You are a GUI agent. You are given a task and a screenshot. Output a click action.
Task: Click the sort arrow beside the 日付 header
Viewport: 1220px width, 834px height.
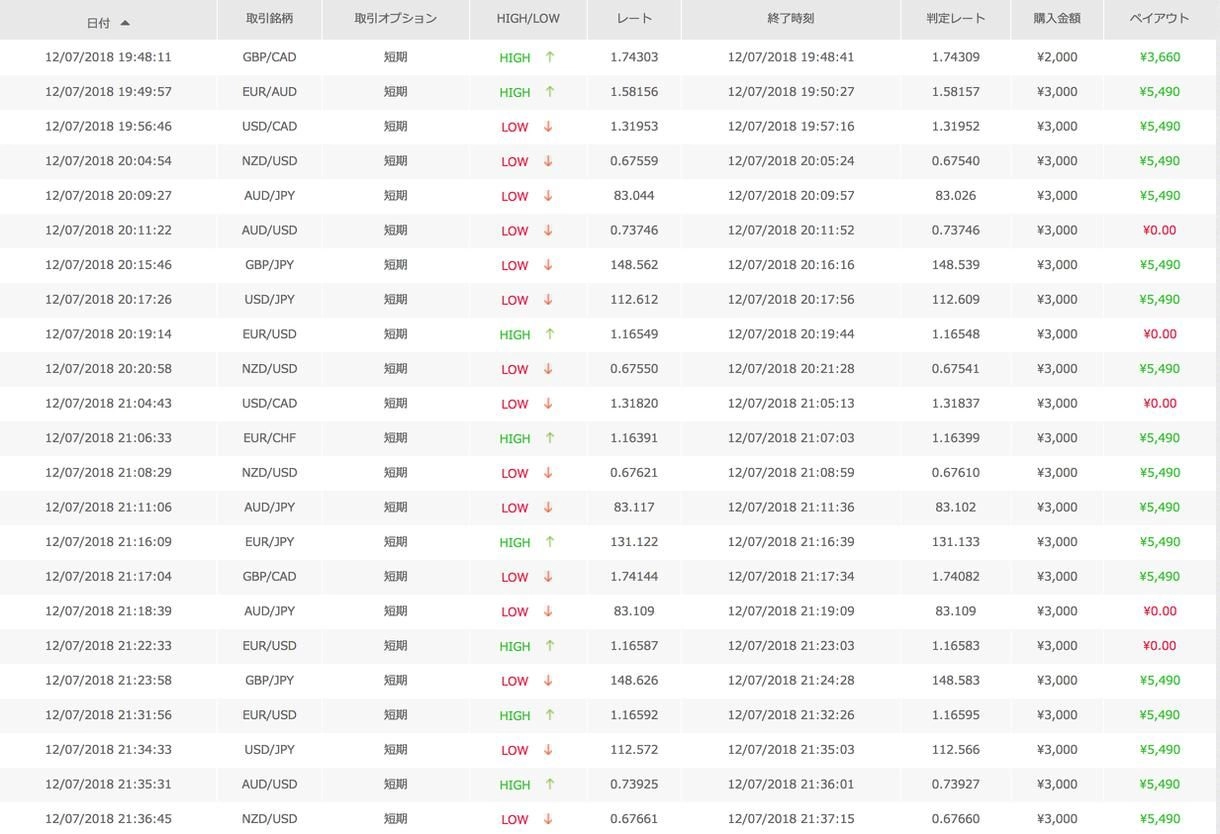(125, 23)
